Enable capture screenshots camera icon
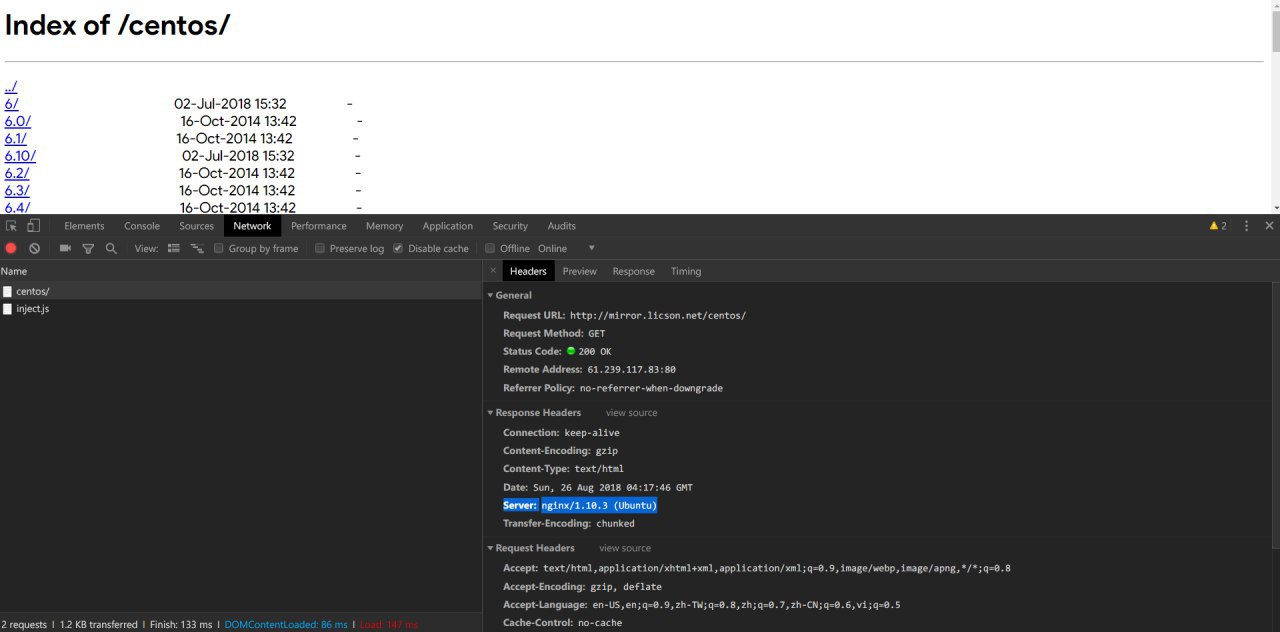This screenshot has height=632, width=1280. point(65,248)
